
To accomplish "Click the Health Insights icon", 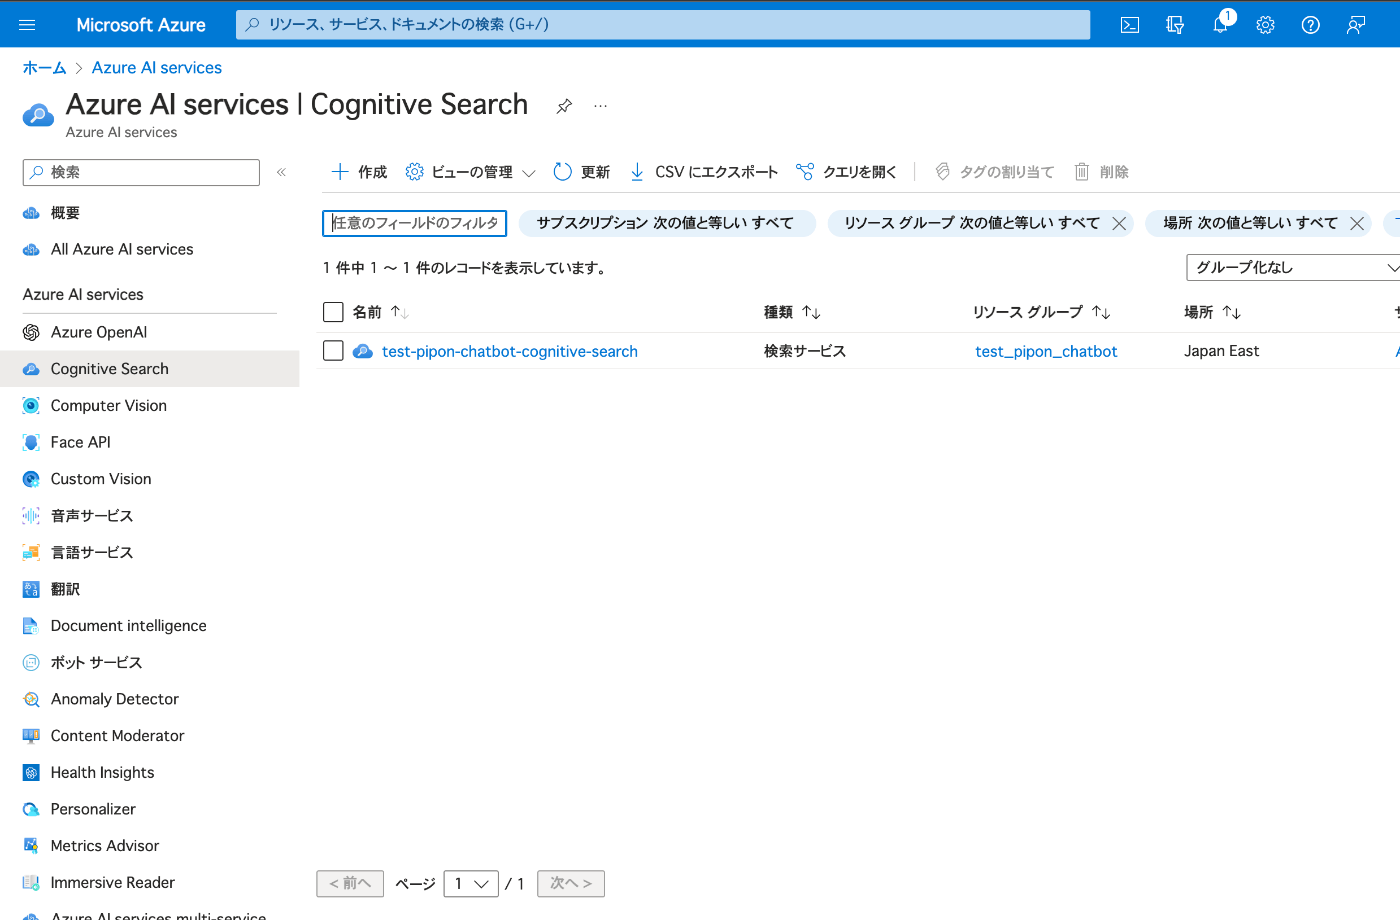I will click(x=31, y=772).
